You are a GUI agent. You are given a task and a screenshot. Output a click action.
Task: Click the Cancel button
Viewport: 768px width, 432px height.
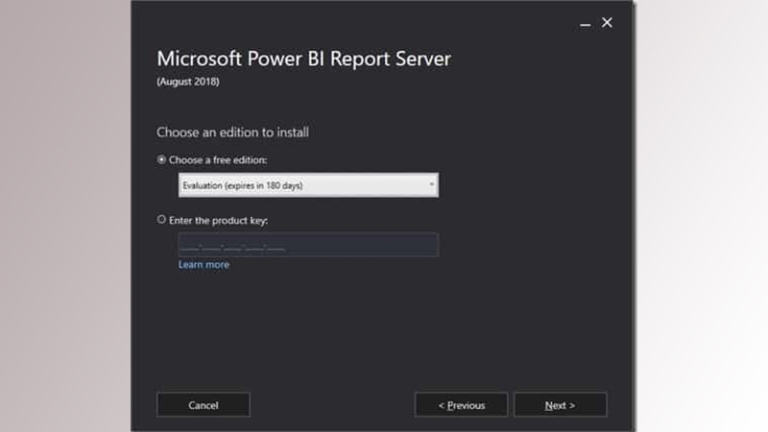pyautogui.click(x=203, y=405)
